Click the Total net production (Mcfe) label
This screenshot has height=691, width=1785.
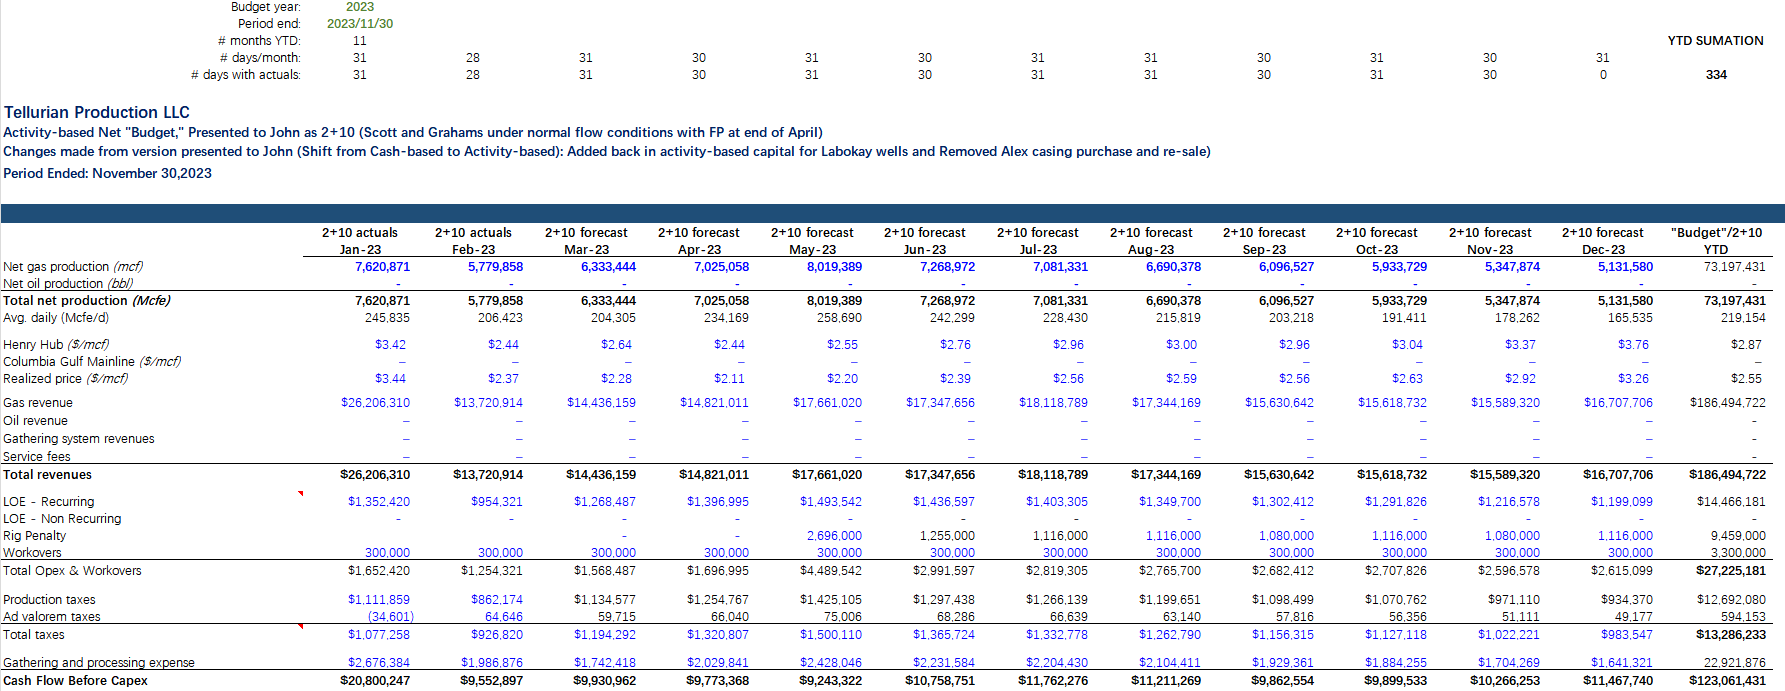point(87,301)
